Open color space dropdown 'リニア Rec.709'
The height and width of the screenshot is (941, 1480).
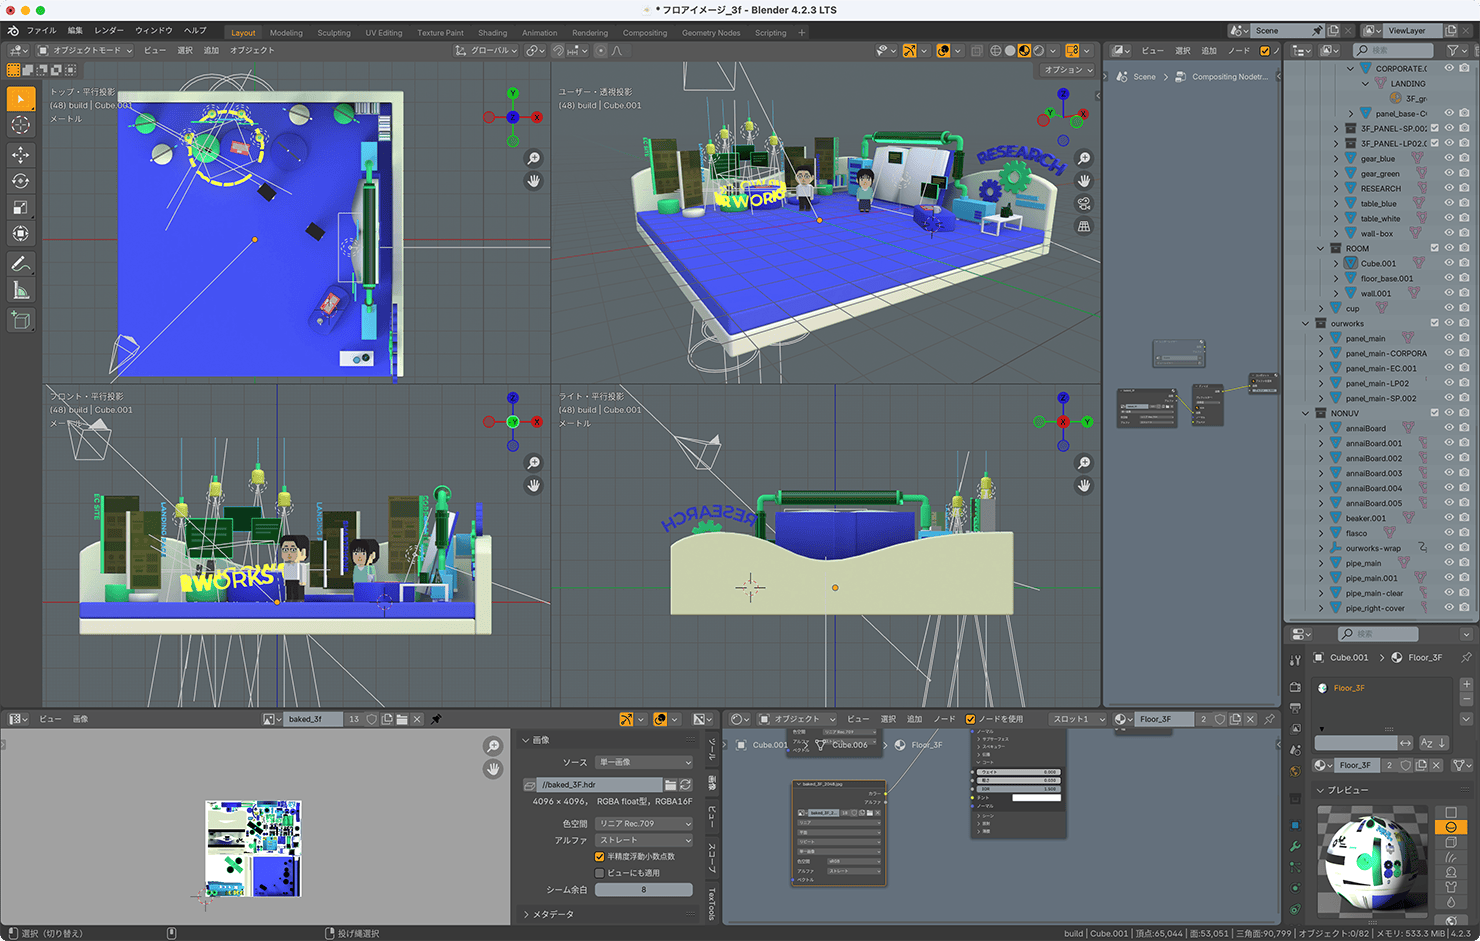tap(644, 824)
